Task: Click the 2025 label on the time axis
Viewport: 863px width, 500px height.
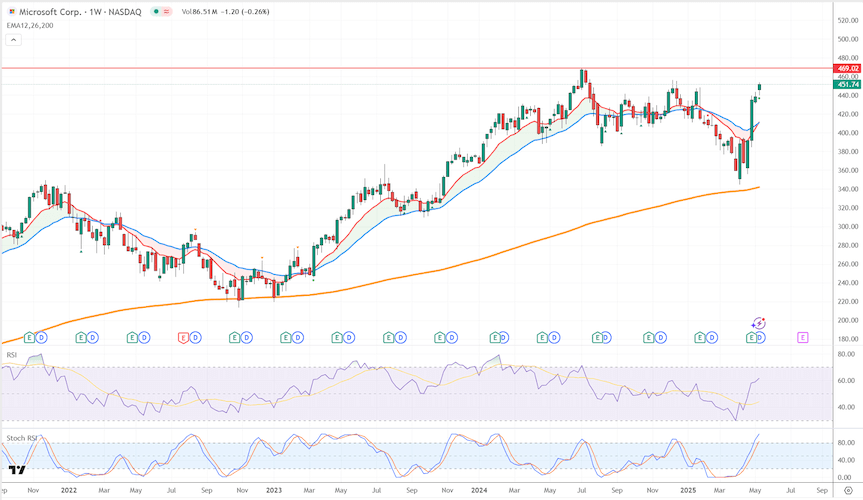Action: tap(688, 490)
